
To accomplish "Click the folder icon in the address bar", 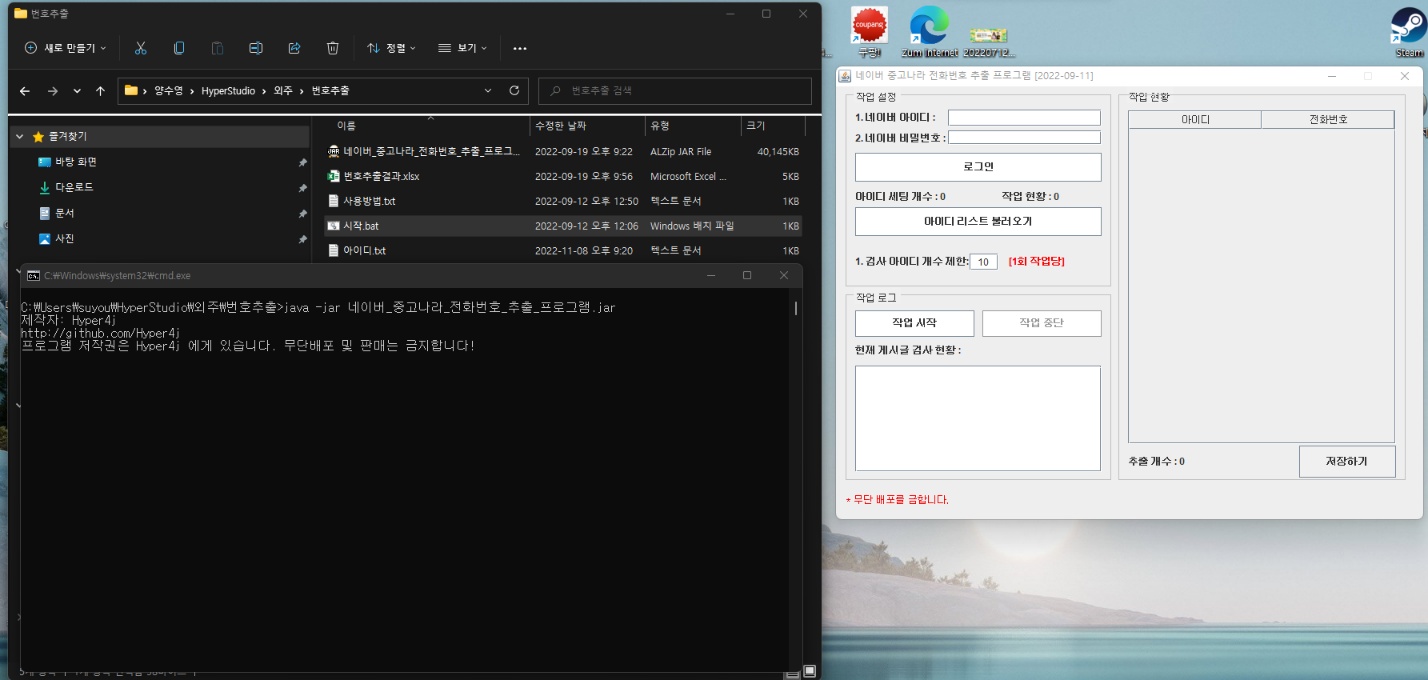I will [131, 91].
